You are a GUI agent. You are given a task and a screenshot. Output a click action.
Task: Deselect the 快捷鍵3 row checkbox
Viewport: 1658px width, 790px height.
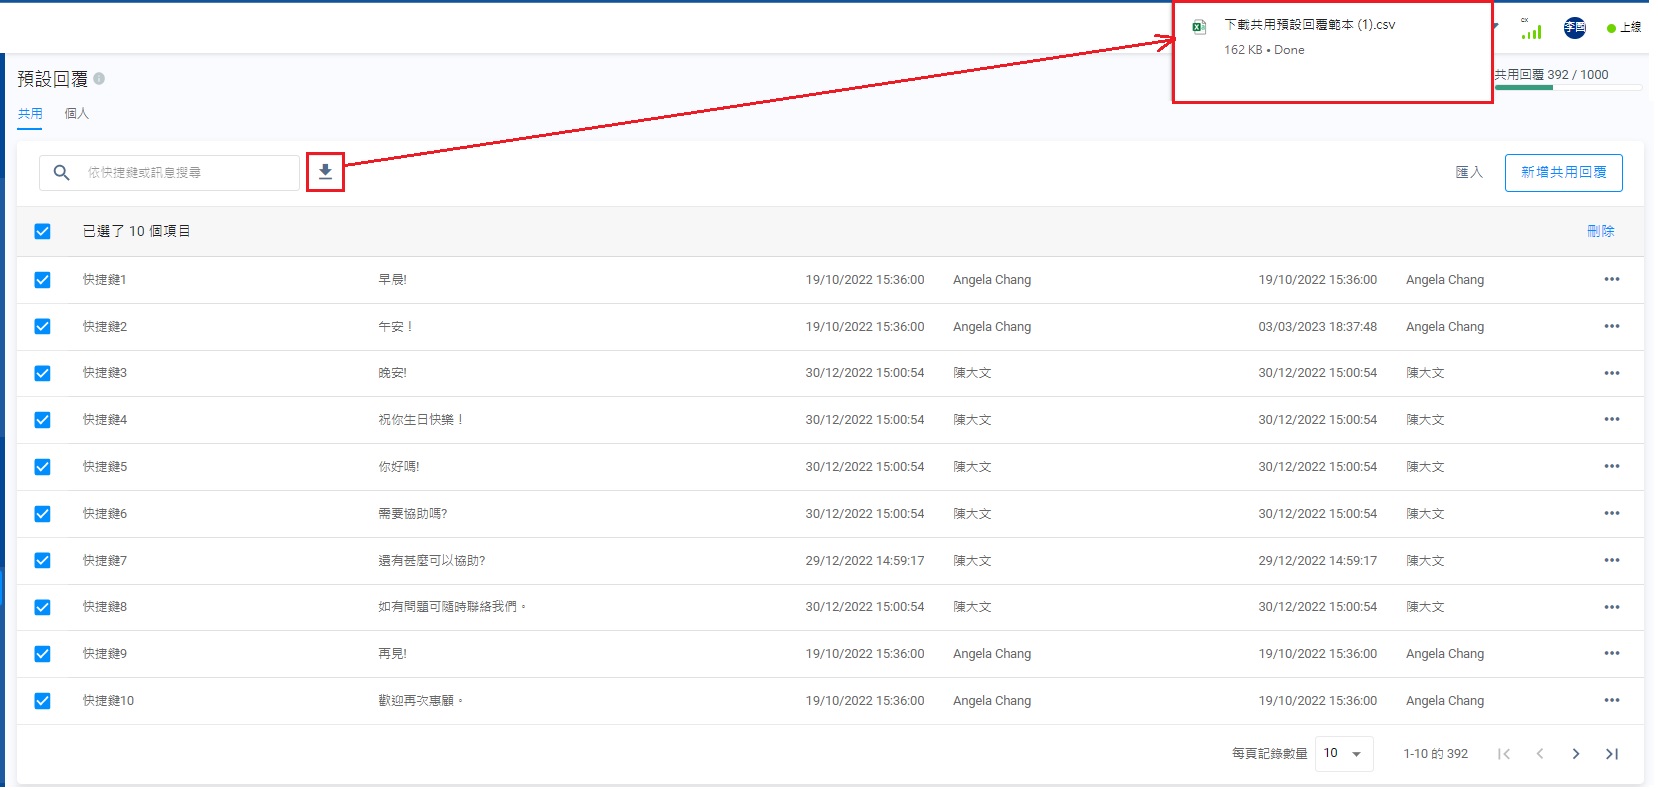click(x=42, y=373)
